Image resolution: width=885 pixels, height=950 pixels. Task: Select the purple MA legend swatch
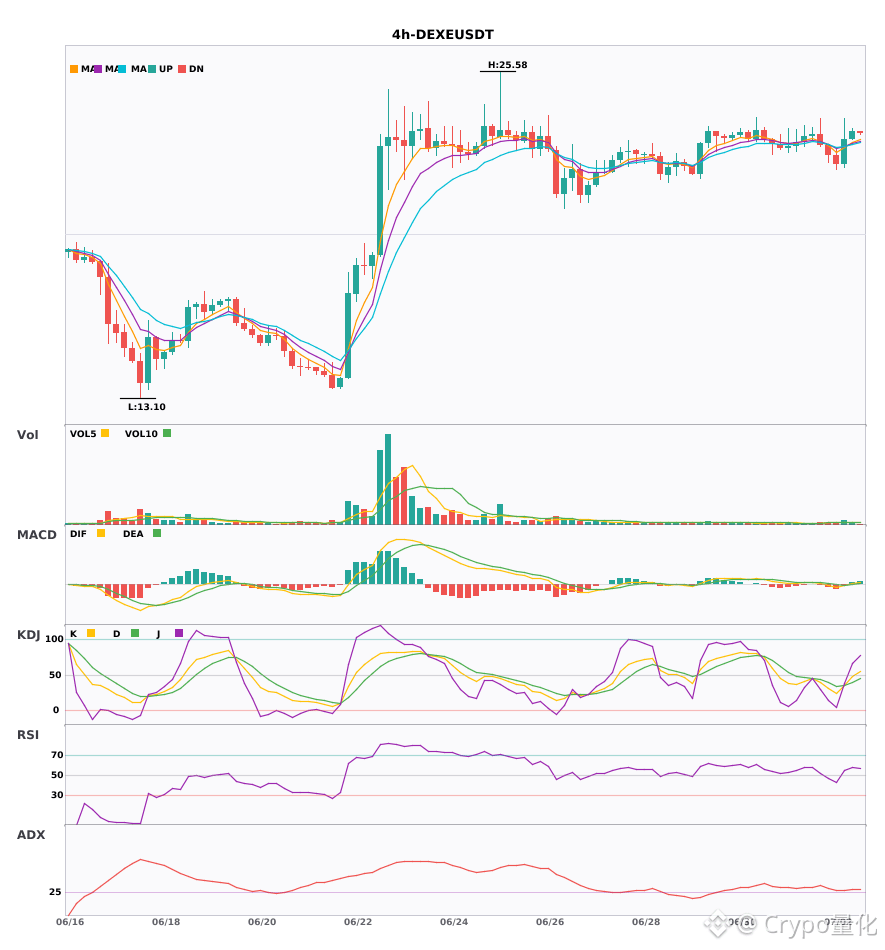coord(98,69)
